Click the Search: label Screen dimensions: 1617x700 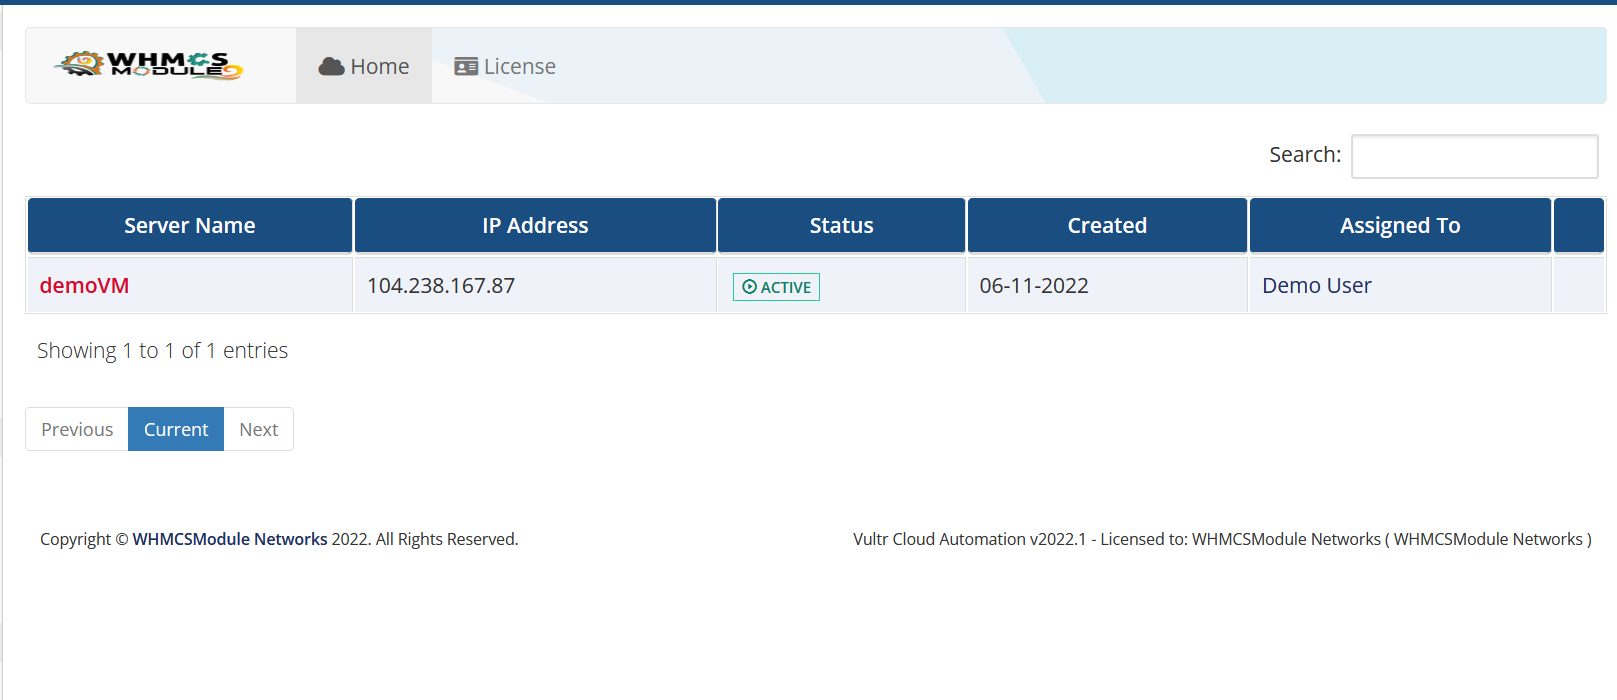pos(1305,155)
